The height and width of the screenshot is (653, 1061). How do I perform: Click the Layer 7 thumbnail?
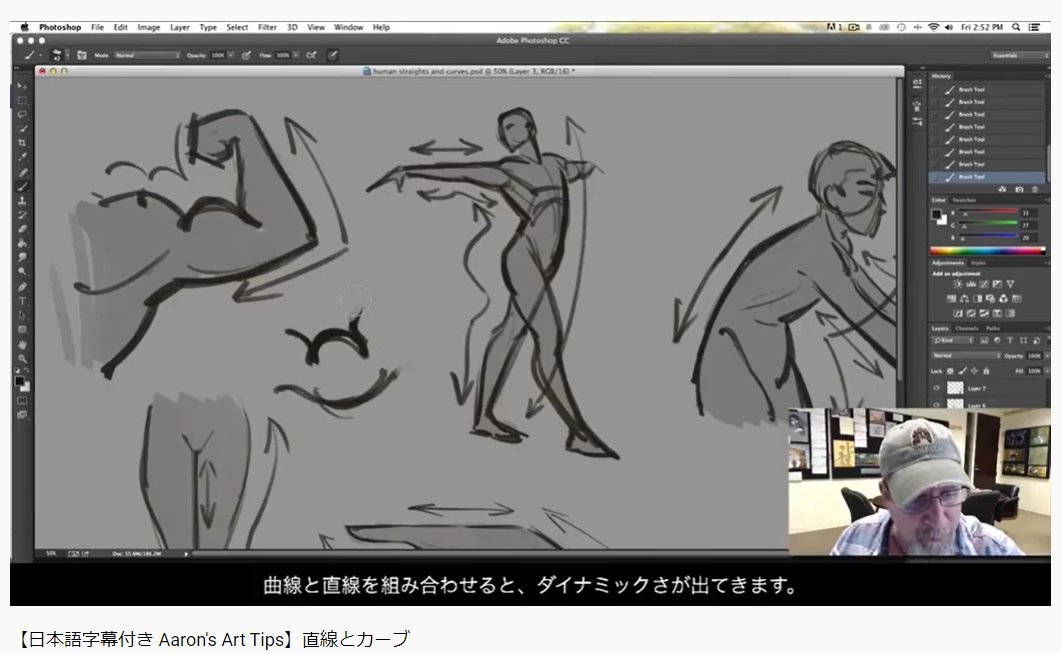955,388
